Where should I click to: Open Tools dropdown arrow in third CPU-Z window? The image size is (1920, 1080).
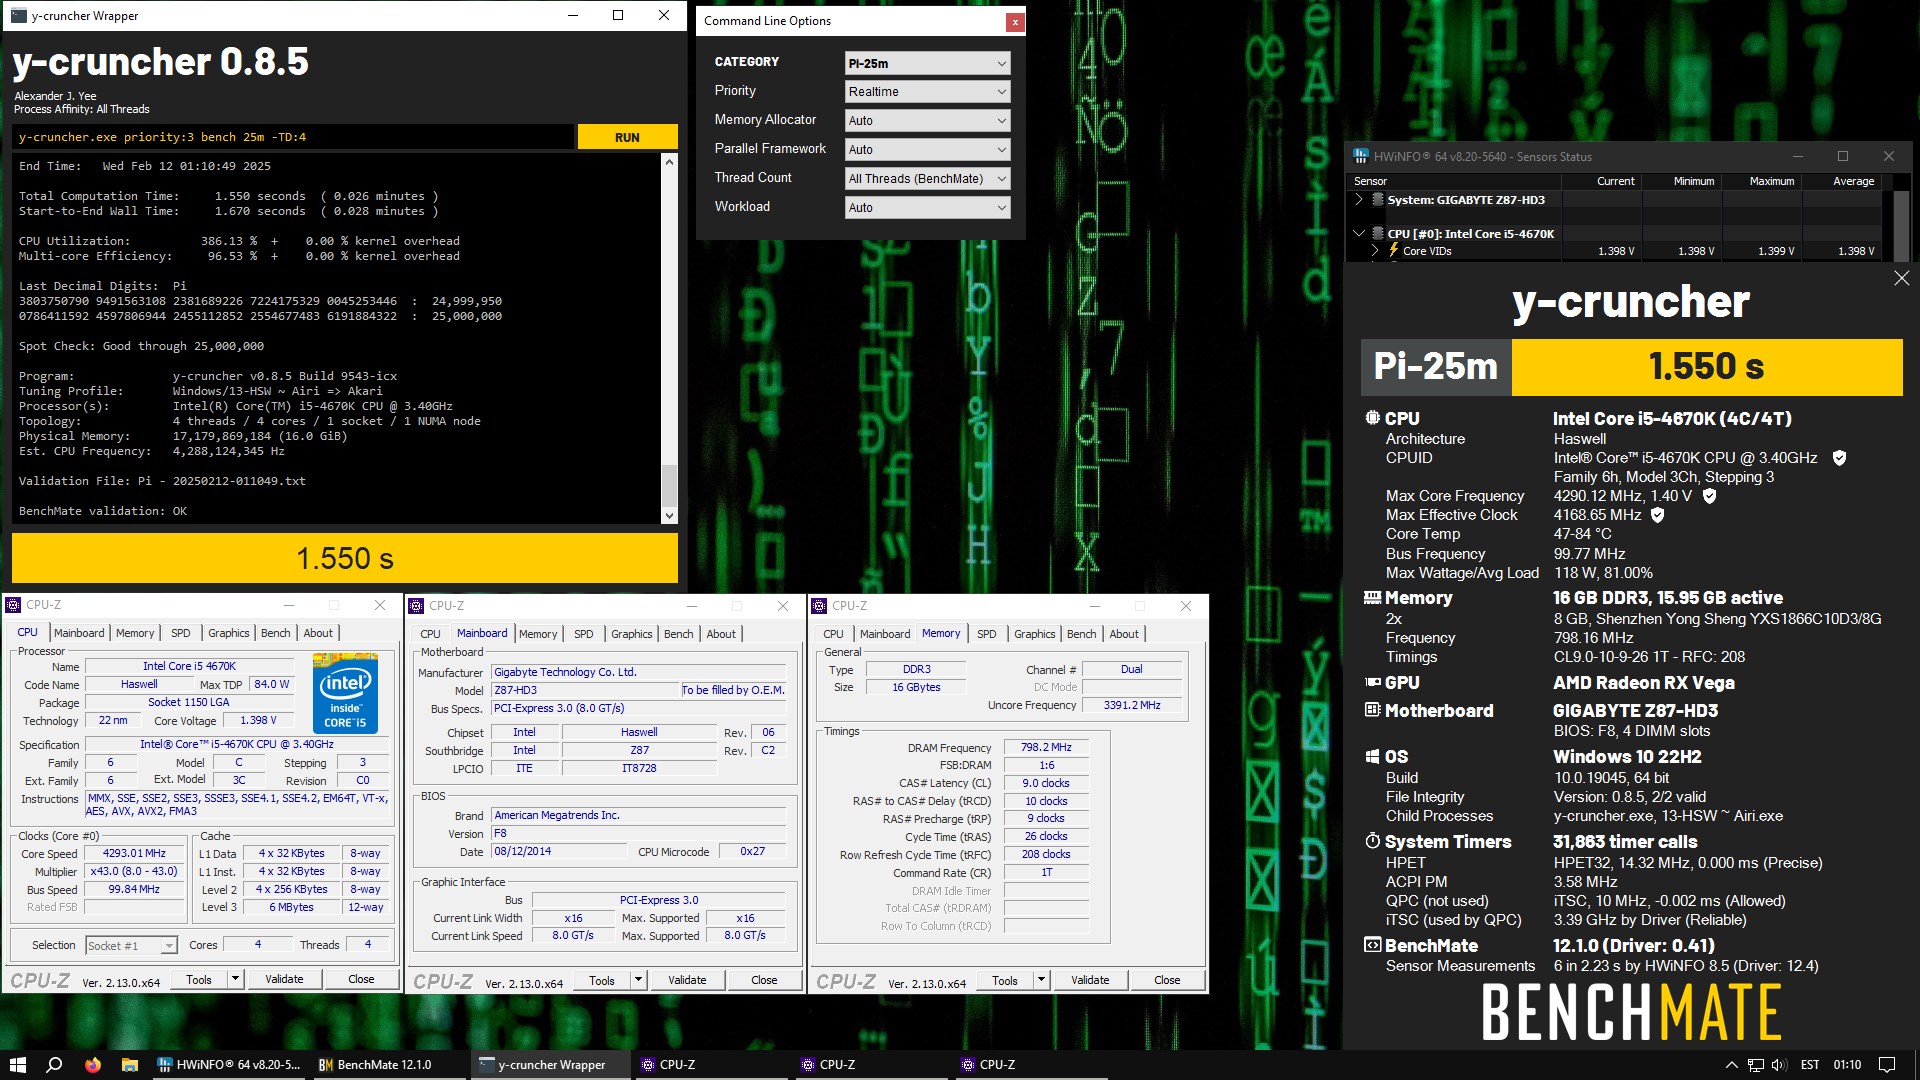tap(1041, 981)
